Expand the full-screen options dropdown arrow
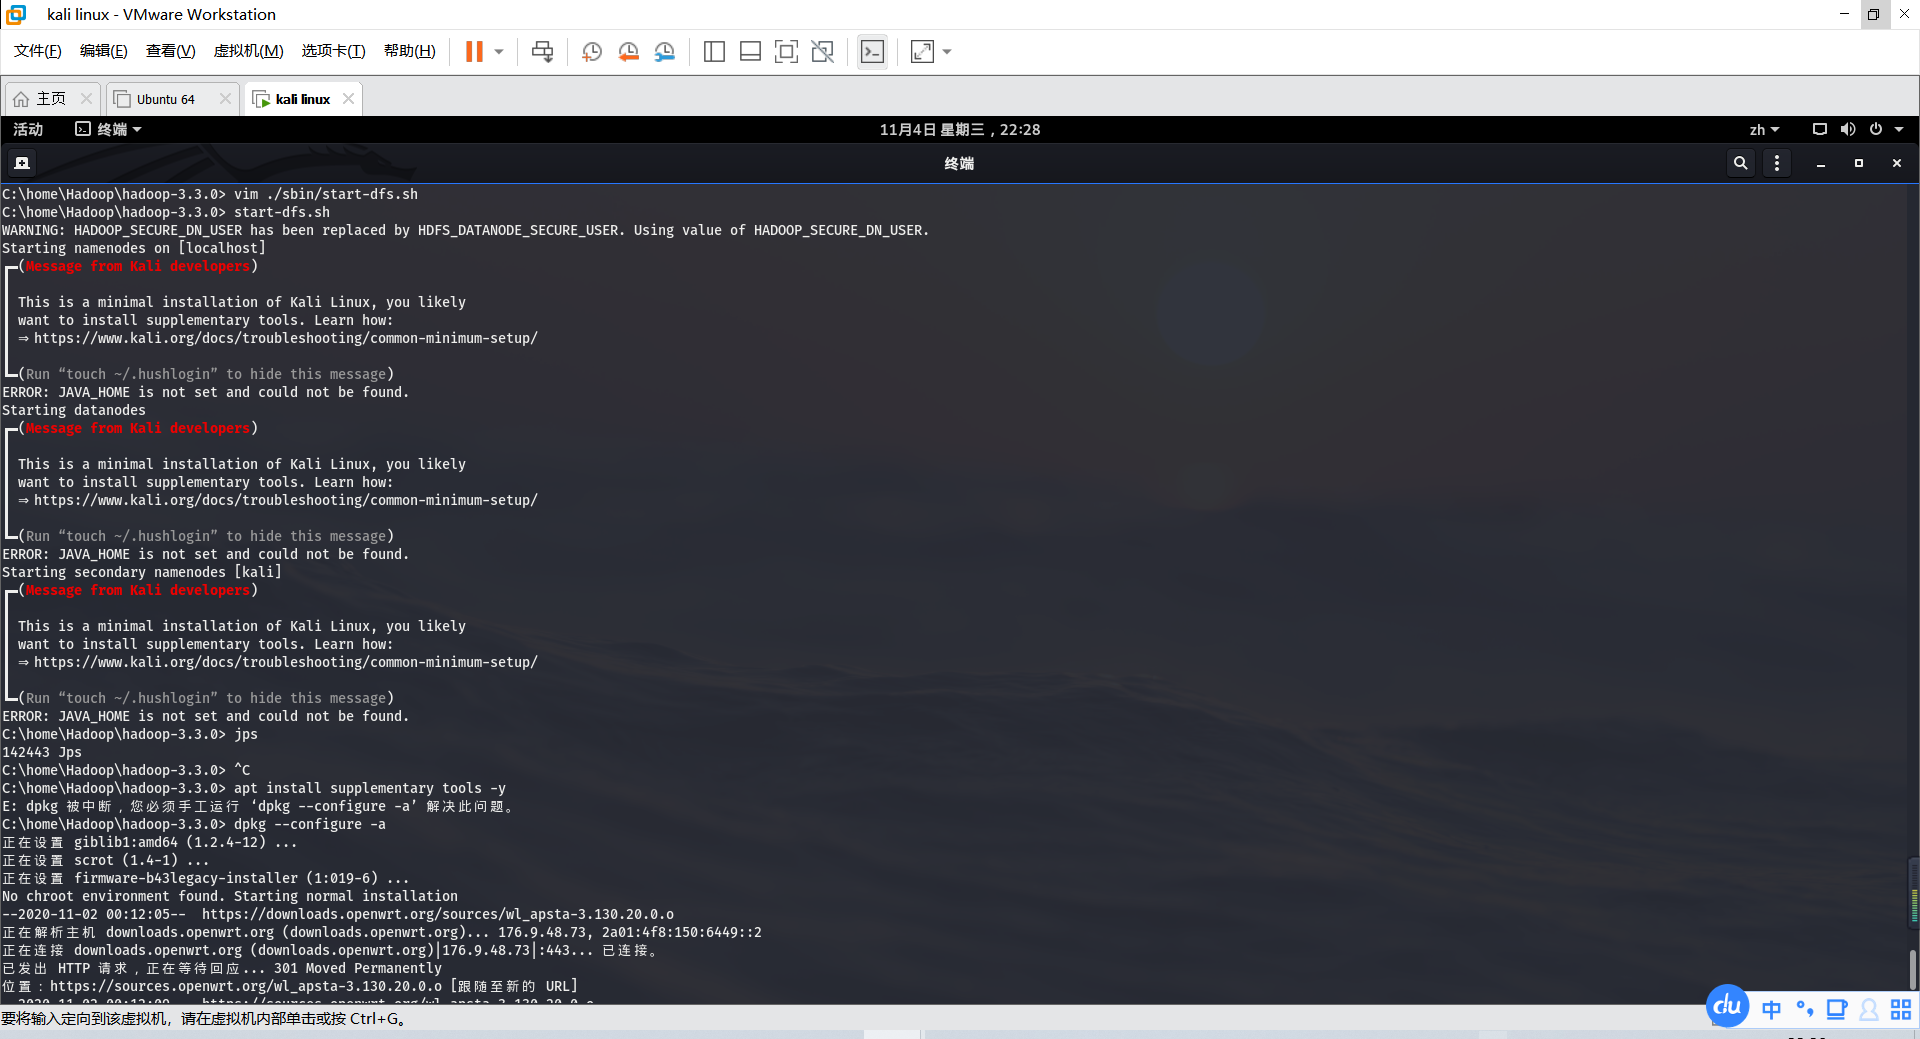Screen dimensions: 1920x1039 click(x=946, y=51)
